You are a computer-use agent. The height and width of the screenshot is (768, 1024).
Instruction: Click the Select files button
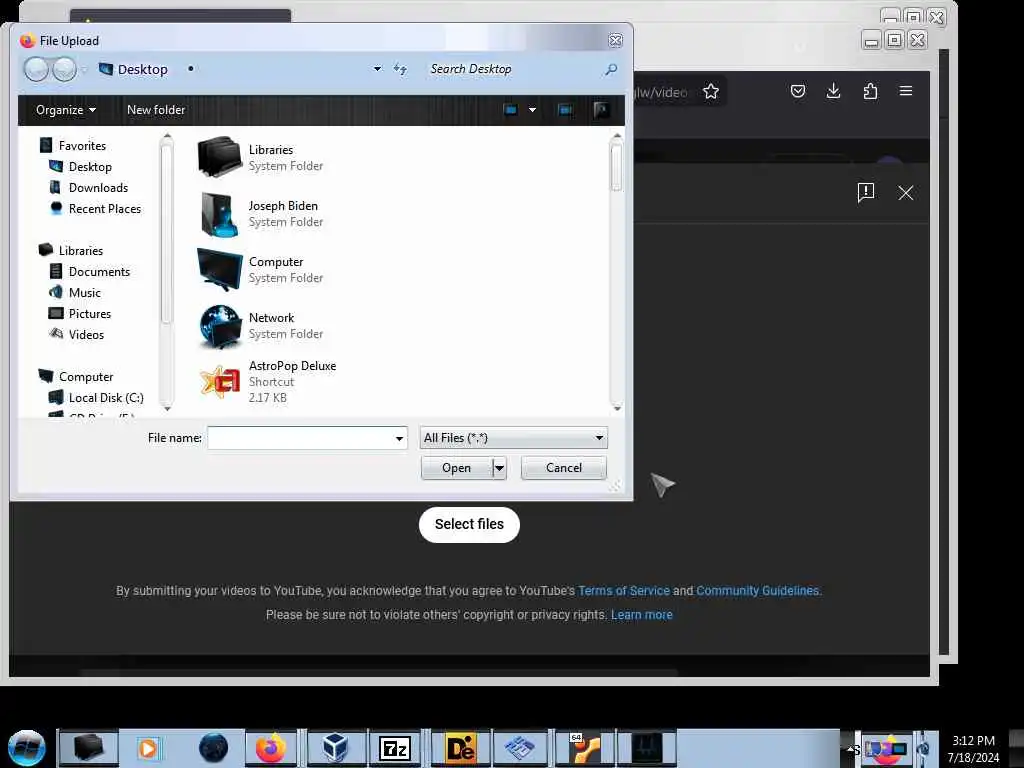click(469, 524)
